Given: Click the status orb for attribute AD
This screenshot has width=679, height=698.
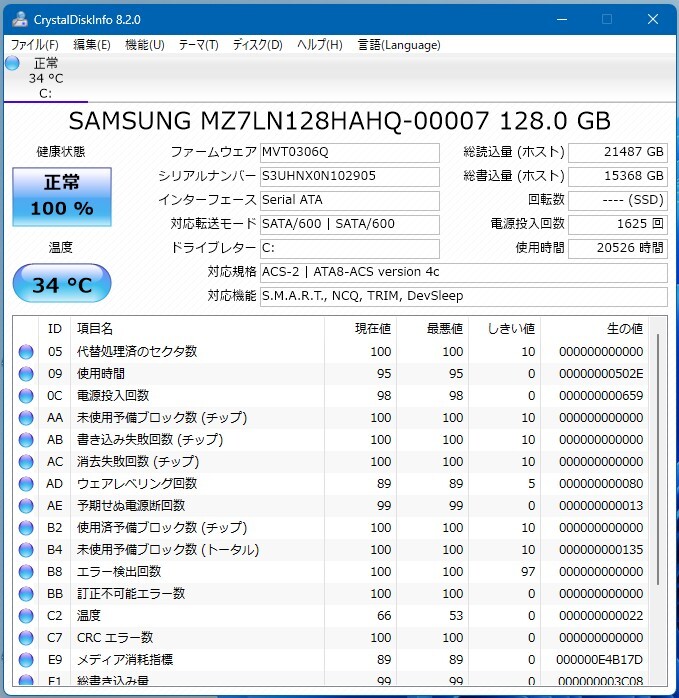Looking at the screenshot, I should [26, 483].
